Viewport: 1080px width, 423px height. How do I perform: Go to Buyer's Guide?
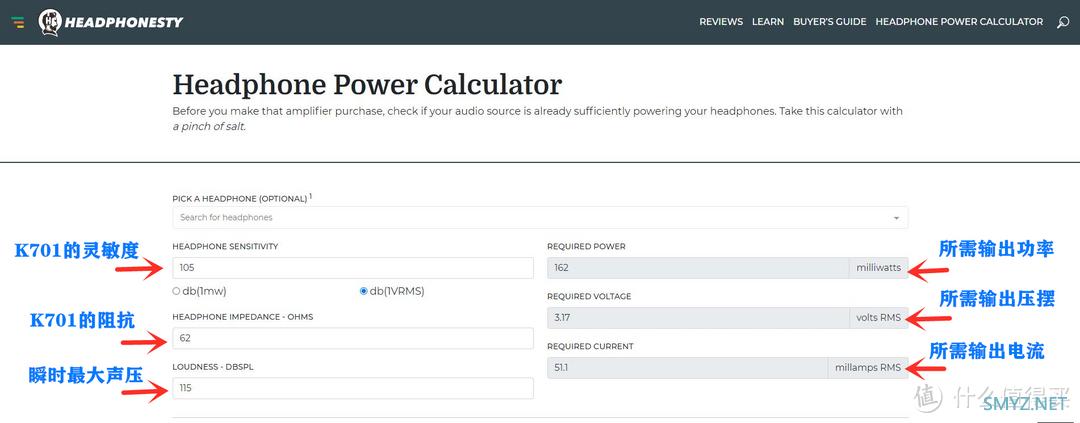829,22
